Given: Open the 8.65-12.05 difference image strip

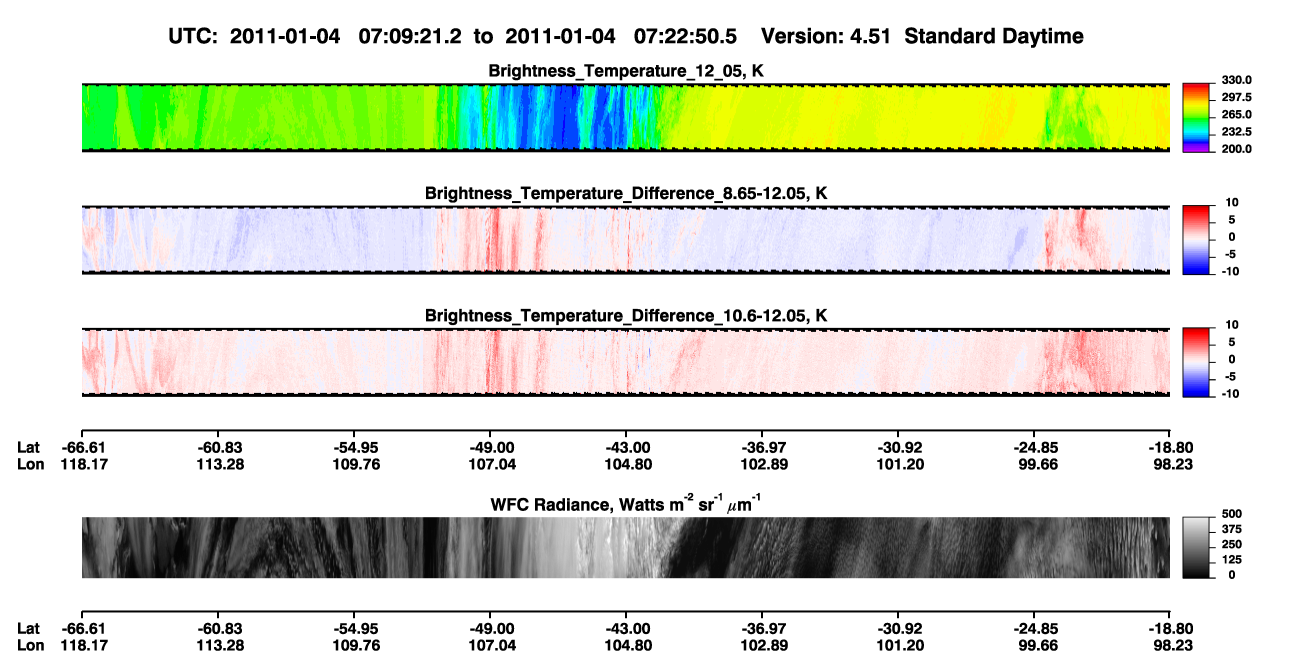Looking at the screenshot, I should (626, 240).
